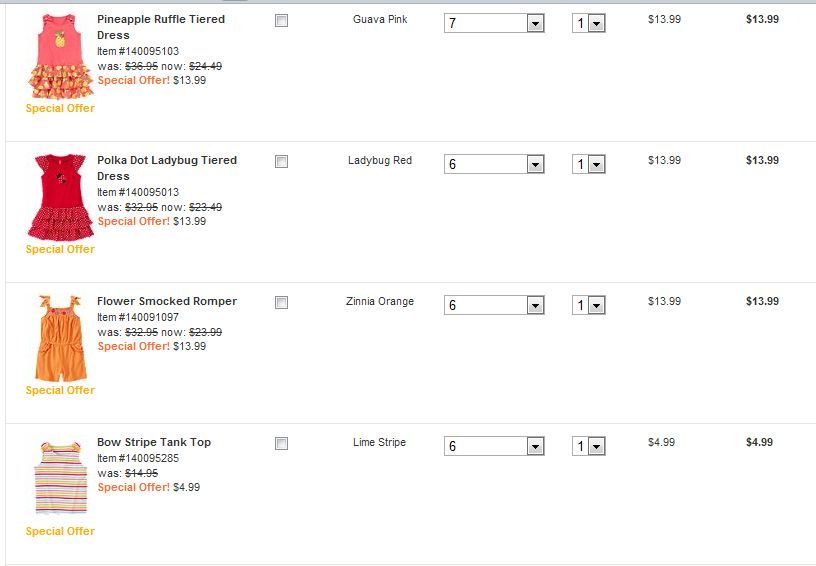This screenshot has height=566, width=816.
Task: Select the Flower Smocked Romper checkbox
Action: [x=281, y=302]
